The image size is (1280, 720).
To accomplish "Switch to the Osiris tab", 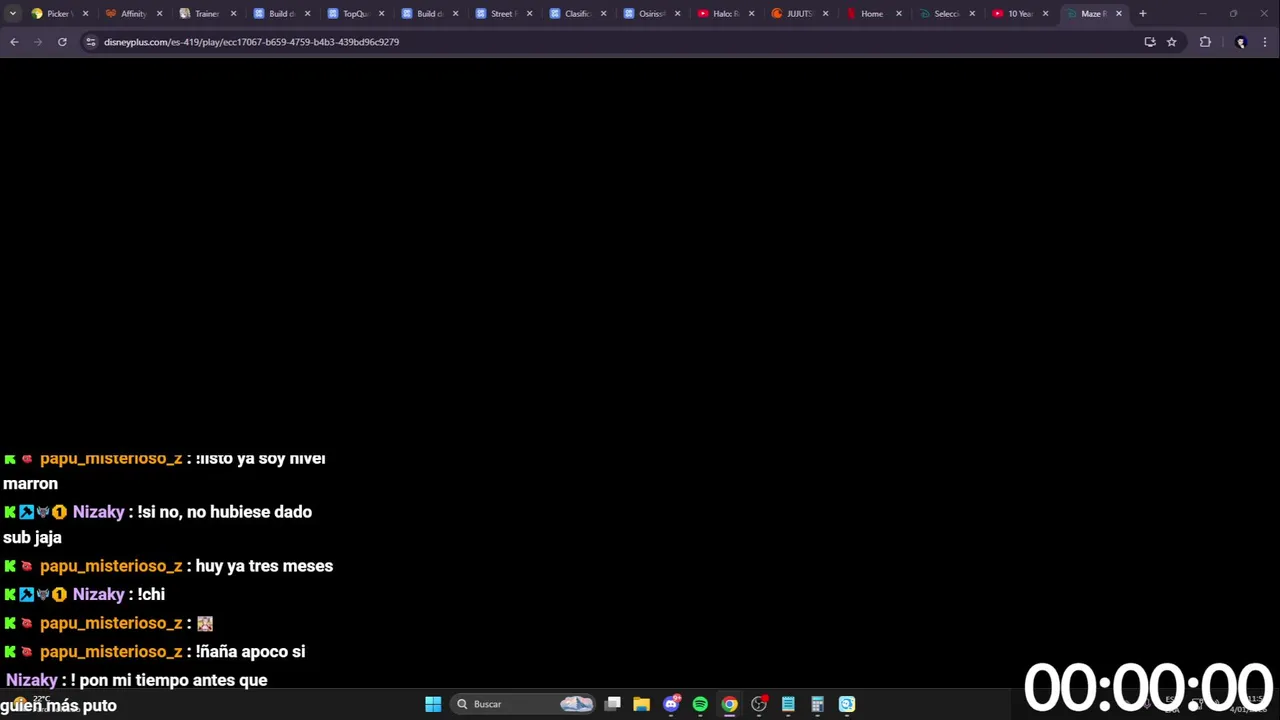I will 650,14.
